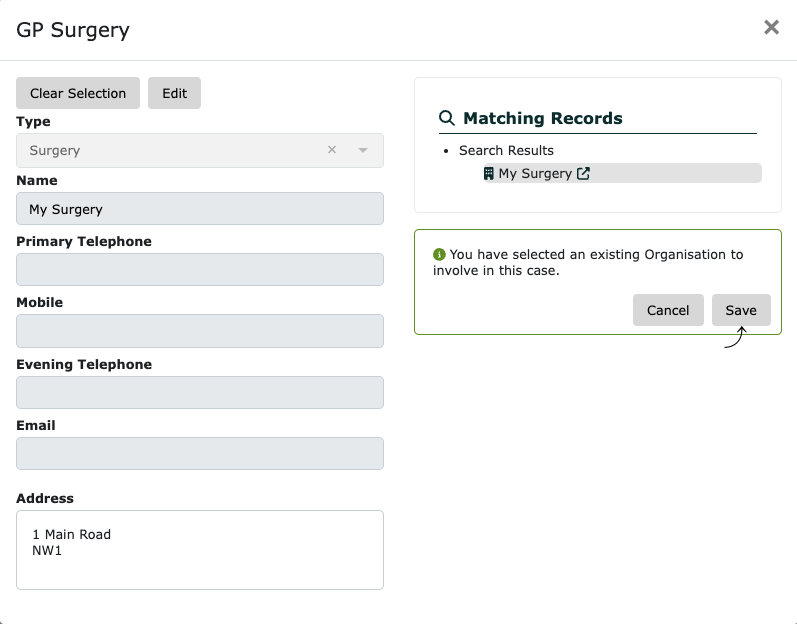Click the Name input field
Image resolution: width=797 pixels, height=624 pixels.
tap(200, 209)
